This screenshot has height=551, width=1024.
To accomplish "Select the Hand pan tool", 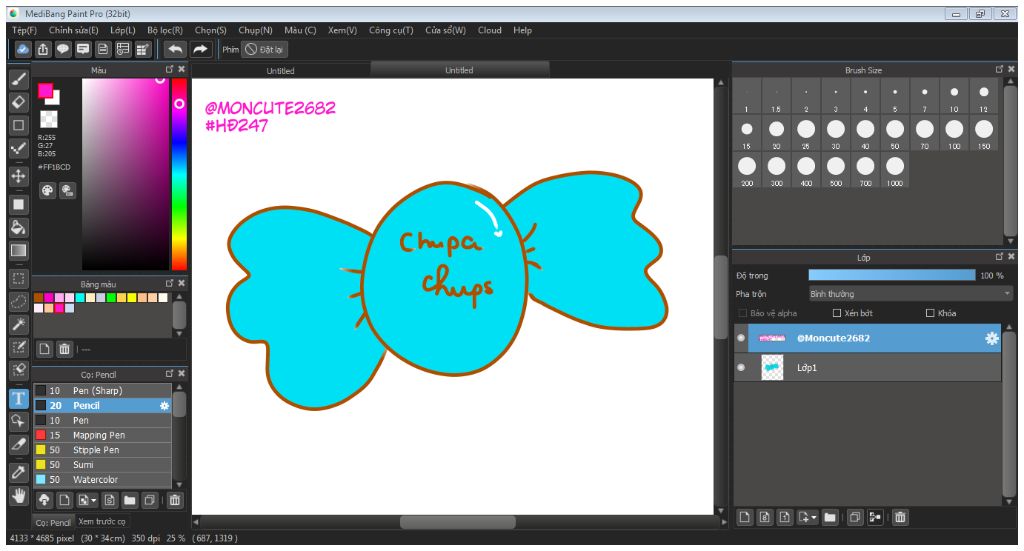I will (x=19, y=496).
